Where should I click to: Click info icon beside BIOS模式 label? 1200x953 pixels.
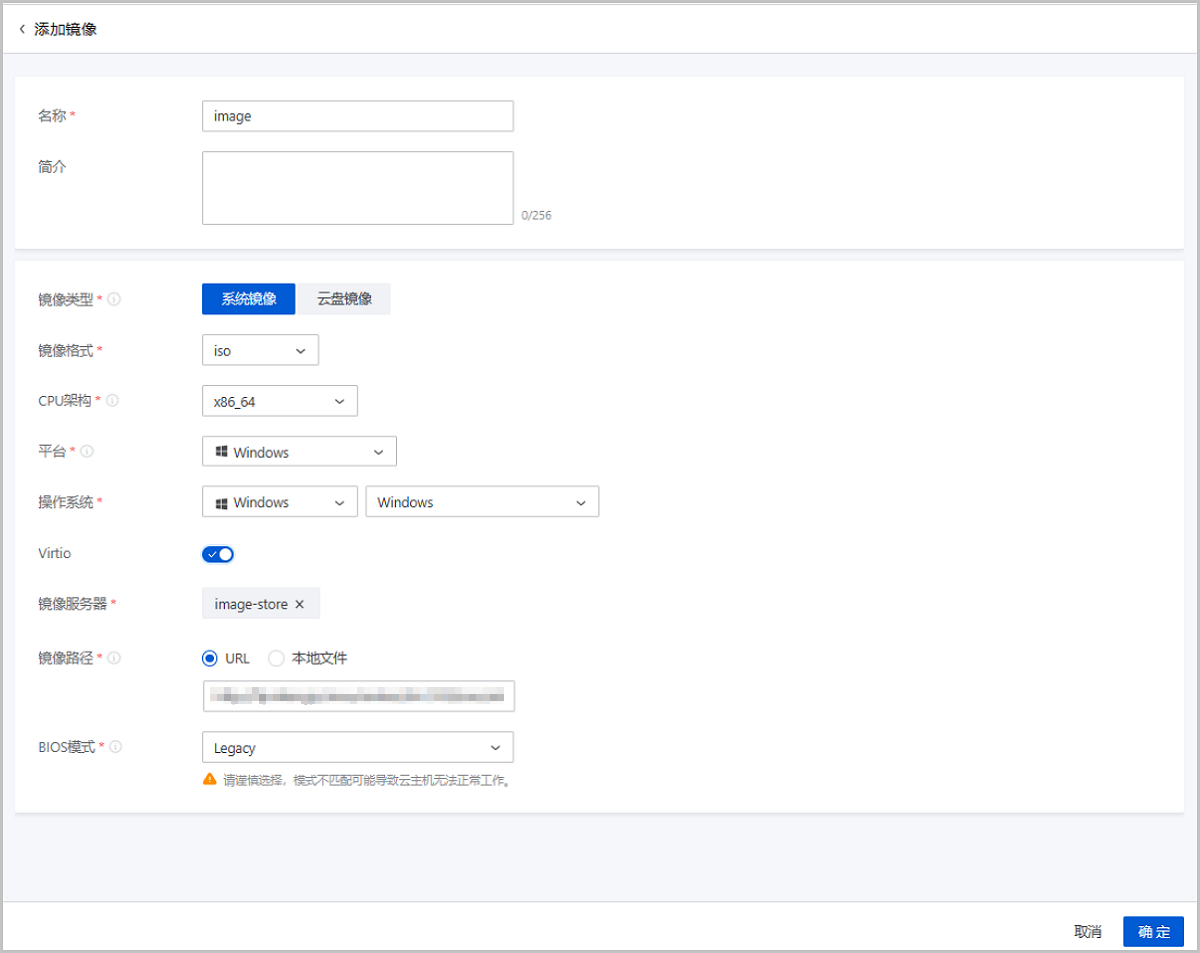[116, 747]
